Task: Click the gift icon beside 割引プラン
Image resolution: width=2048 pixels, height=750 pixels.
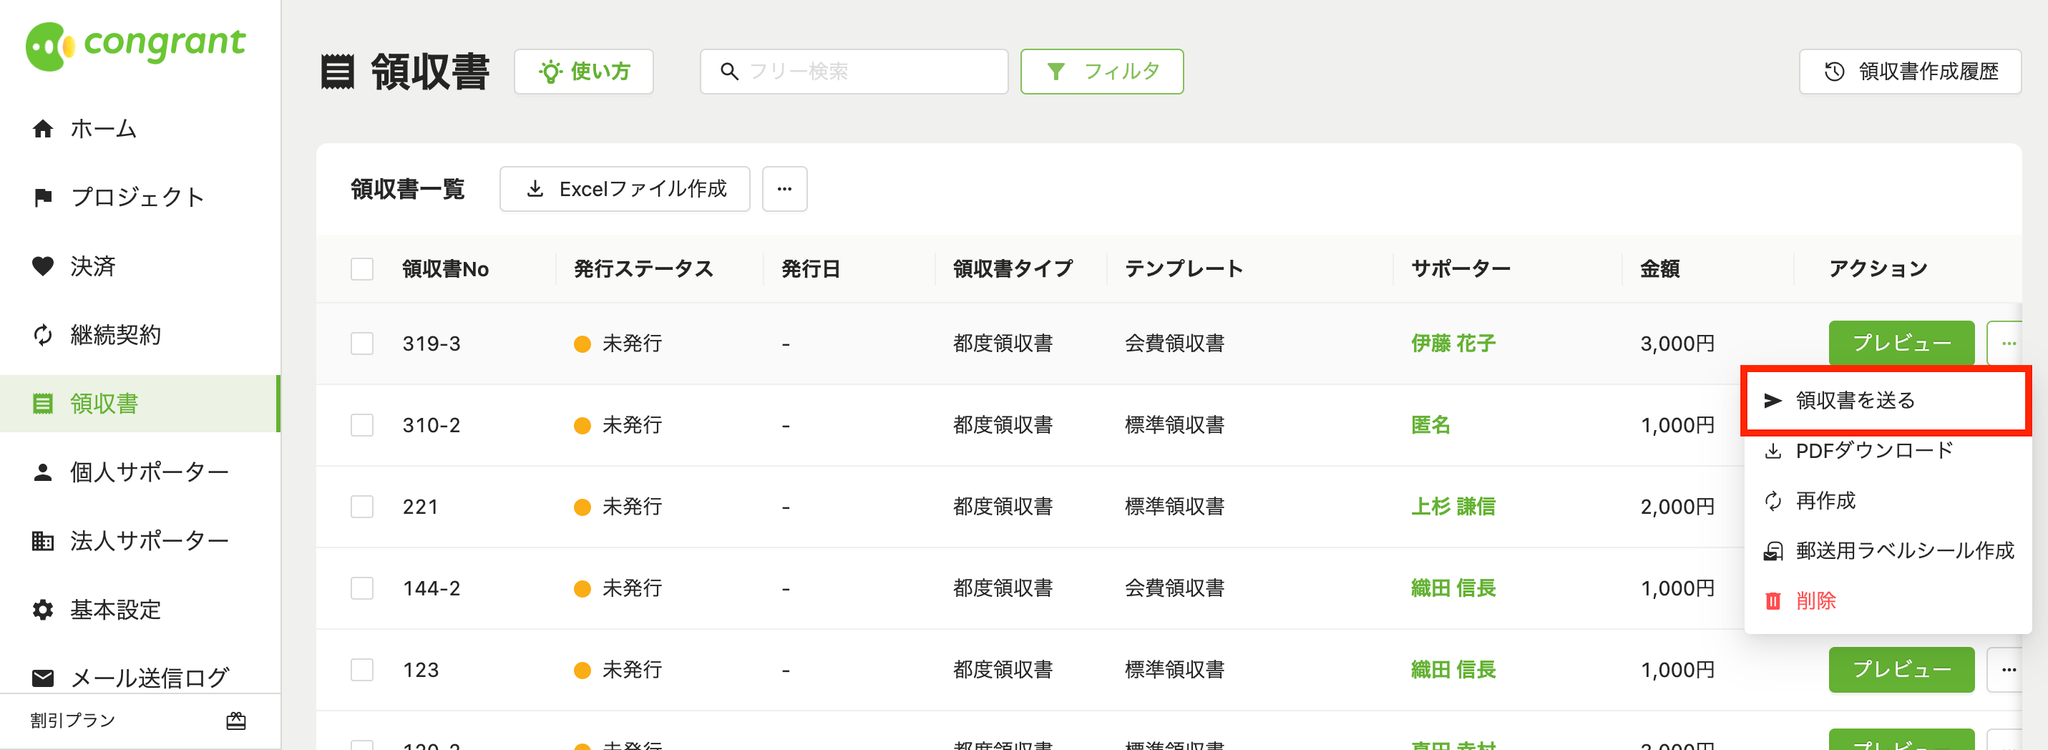Action: tap(236, 721)
